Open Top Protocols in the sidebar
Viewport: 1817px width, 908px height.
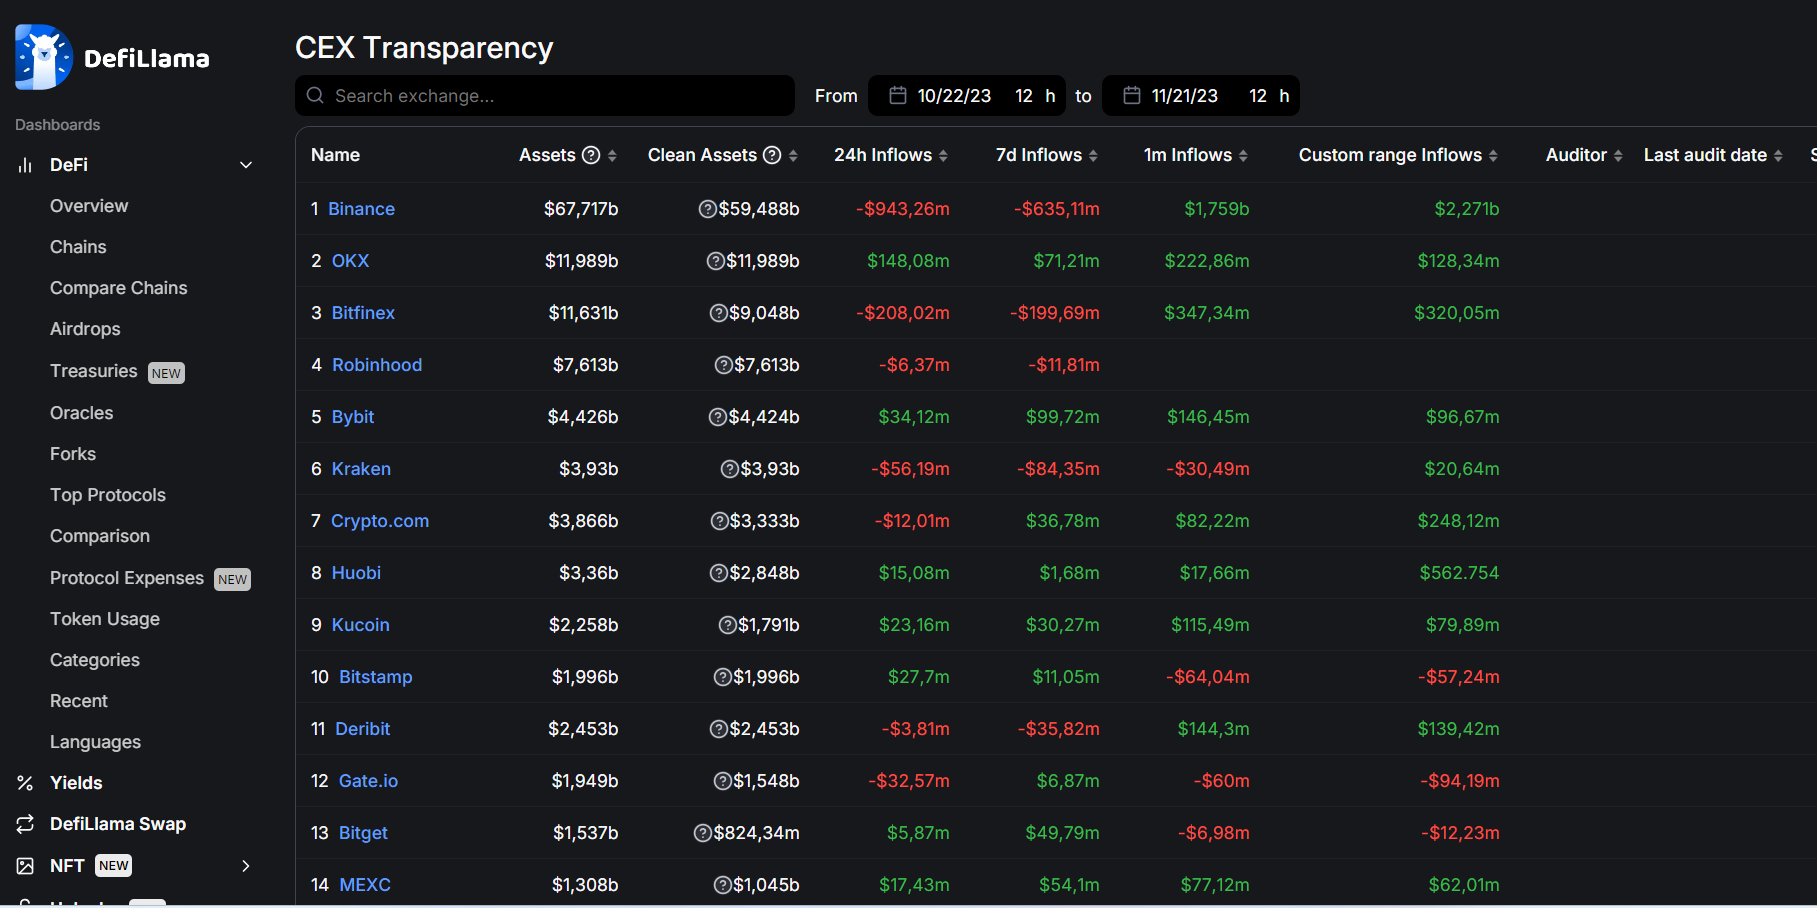(108, 495)
